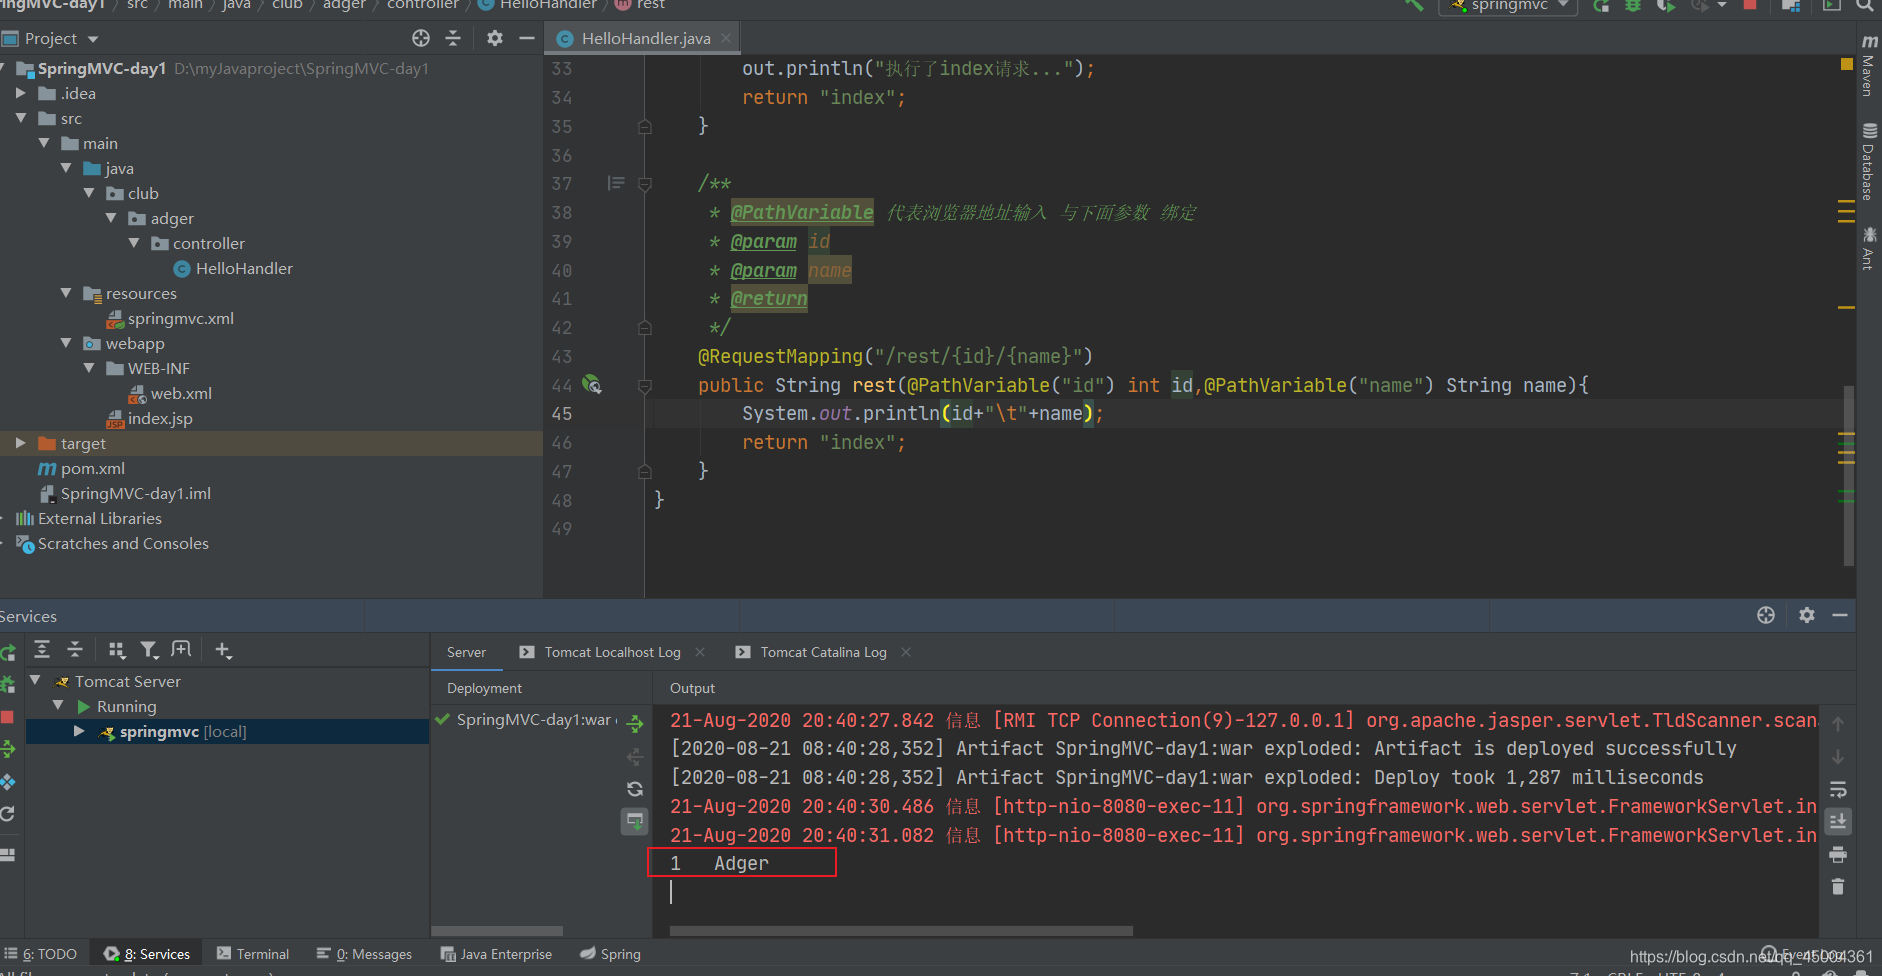
Task: Click the Filter icon in Services toolbar
Action: 149,650
